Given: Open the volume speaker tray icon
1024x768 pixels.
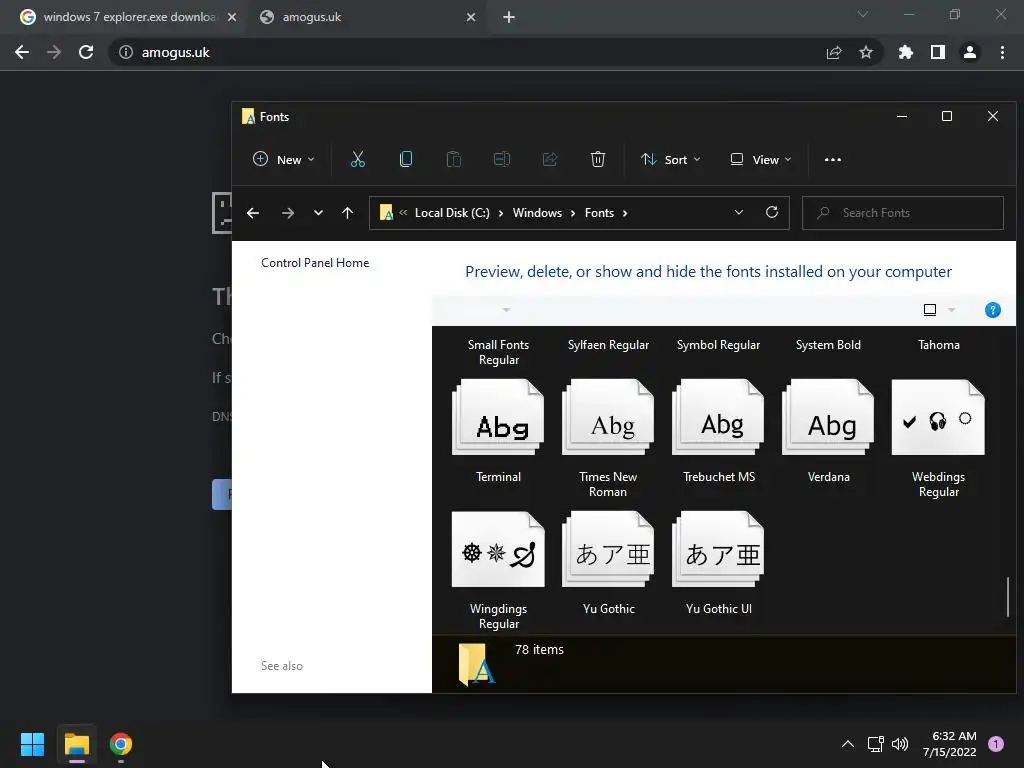Looking at the screenshot, I should pos(900,744).
